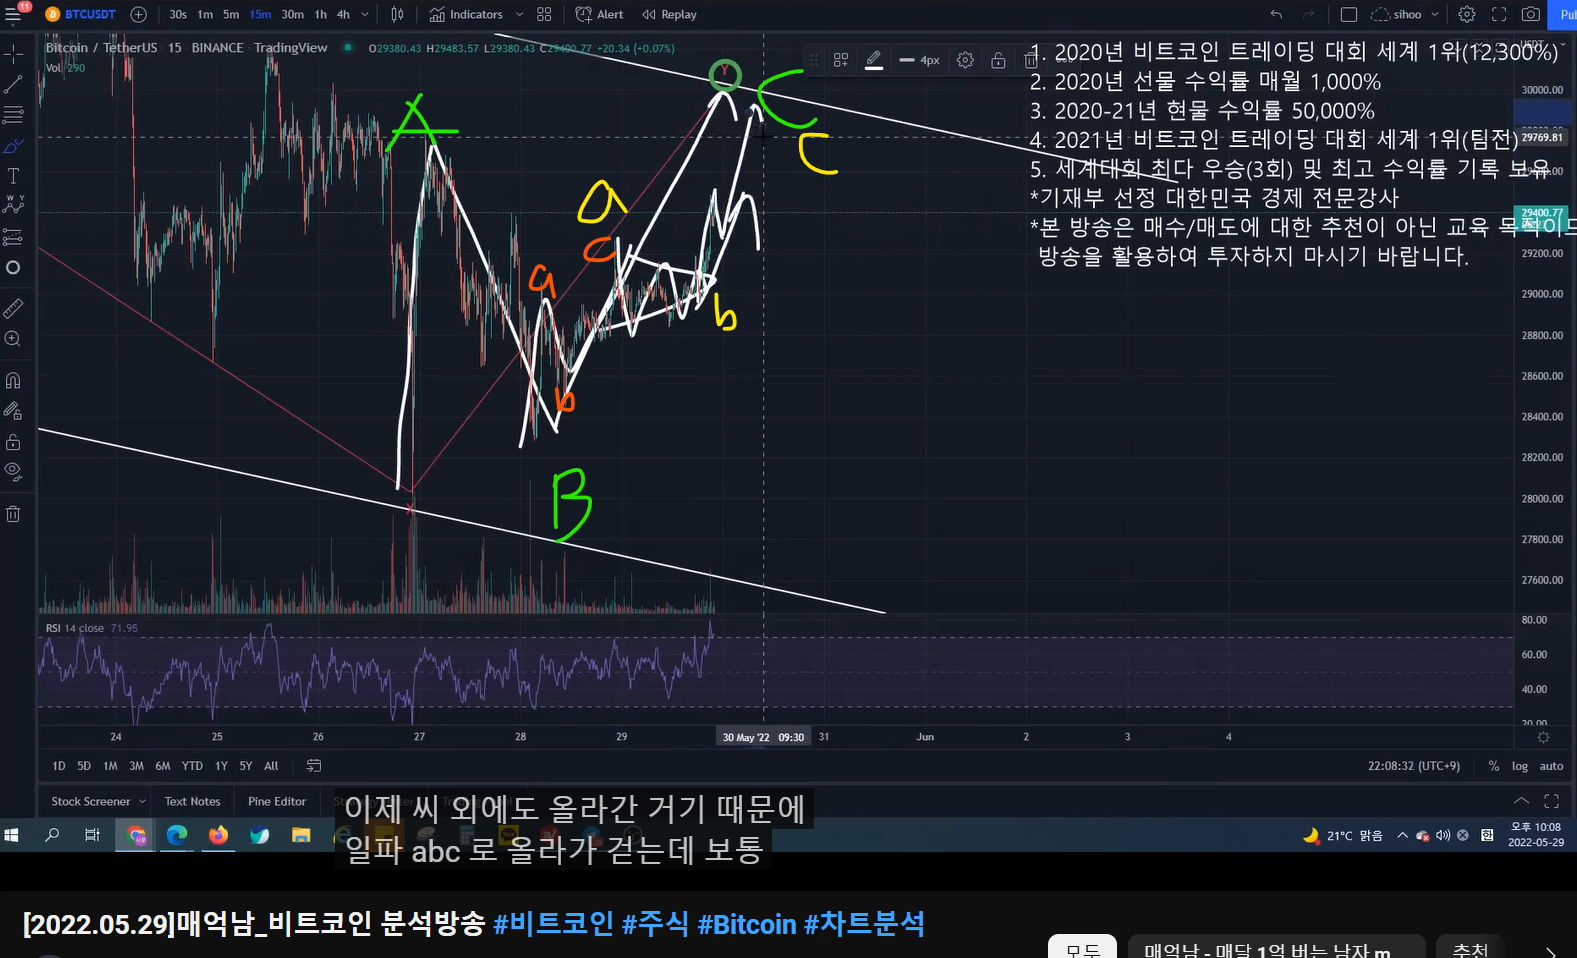The image size is (1577, 958).
Task: Set date range to All
Action: [271, 766]
